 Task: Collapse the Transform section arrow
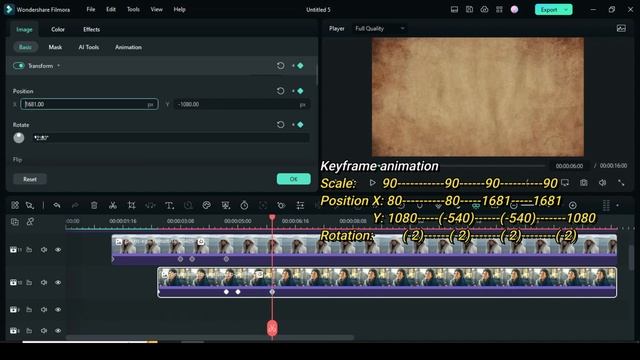[x=59, y=66]
